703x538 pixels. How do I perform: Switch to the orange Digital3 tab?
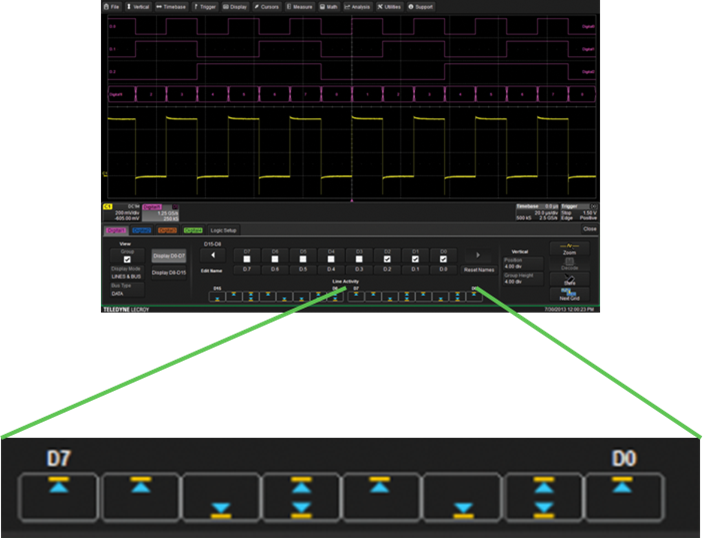click(167, 230)
